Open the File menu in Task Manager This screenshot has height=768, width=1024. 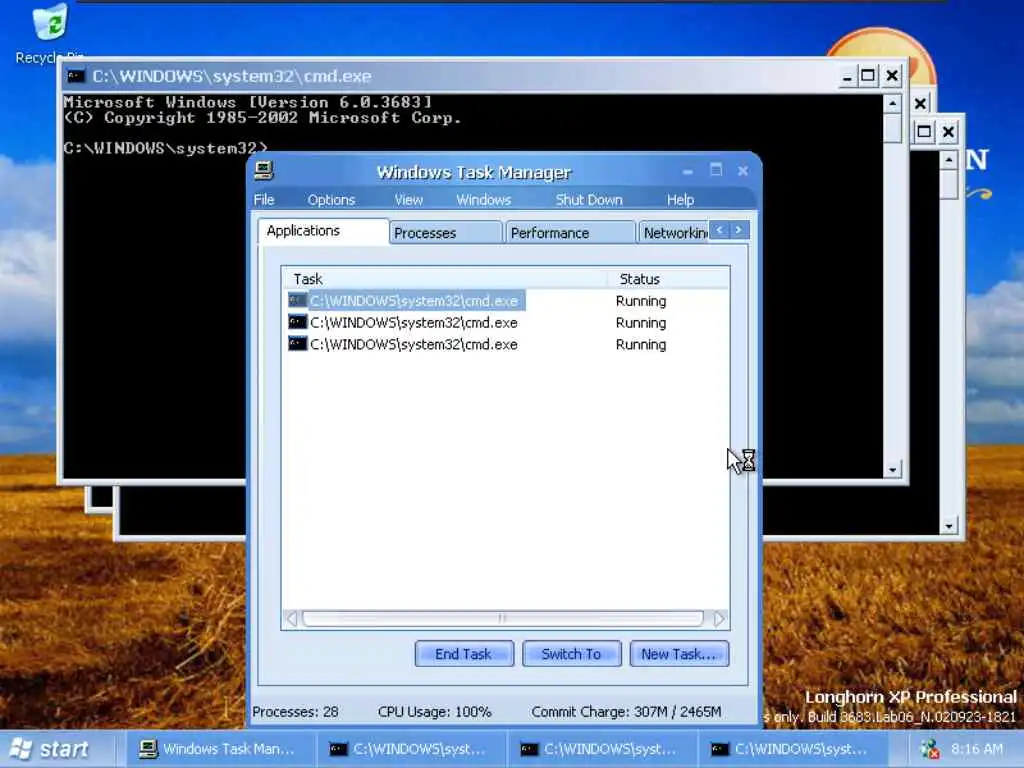(x=264, y=200)
